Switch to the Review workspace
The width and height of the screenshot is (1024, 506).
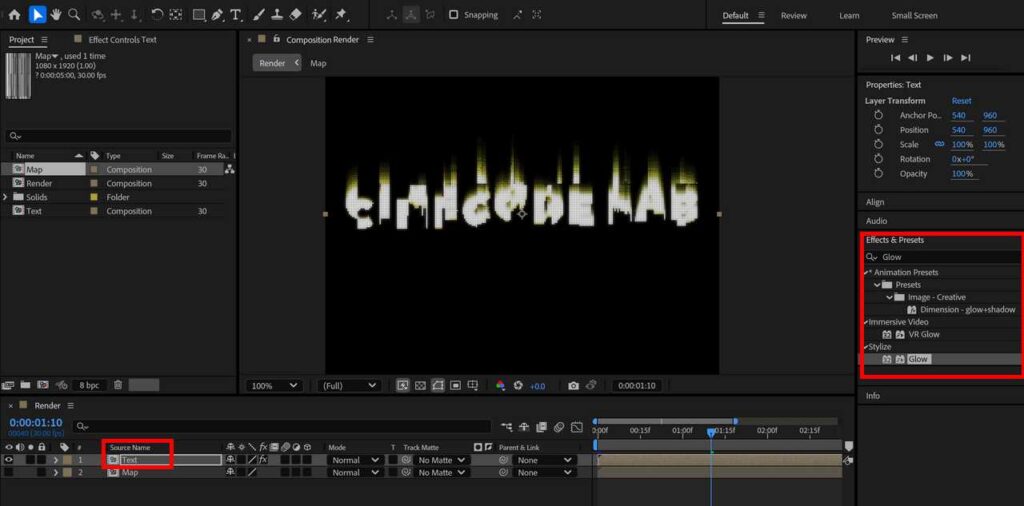pyautogui.click(x=793, y=15)
